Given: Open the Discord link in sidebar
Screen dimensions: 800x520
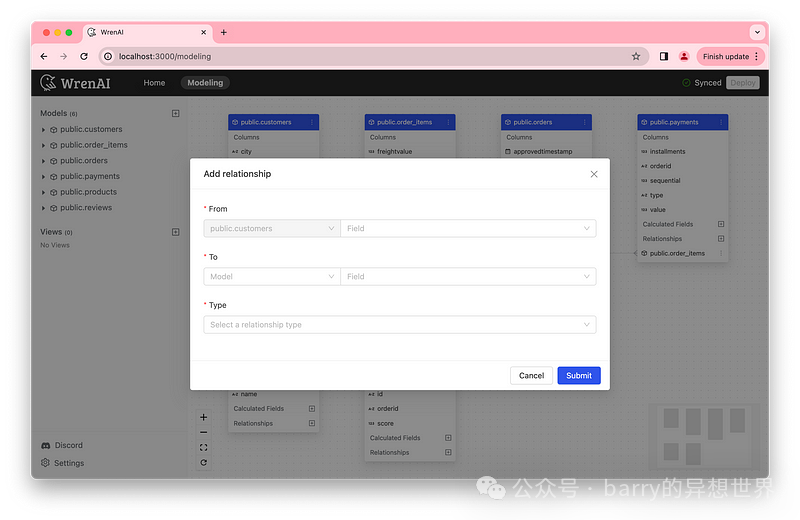Looking at the screenshot, I should point(68,445).
